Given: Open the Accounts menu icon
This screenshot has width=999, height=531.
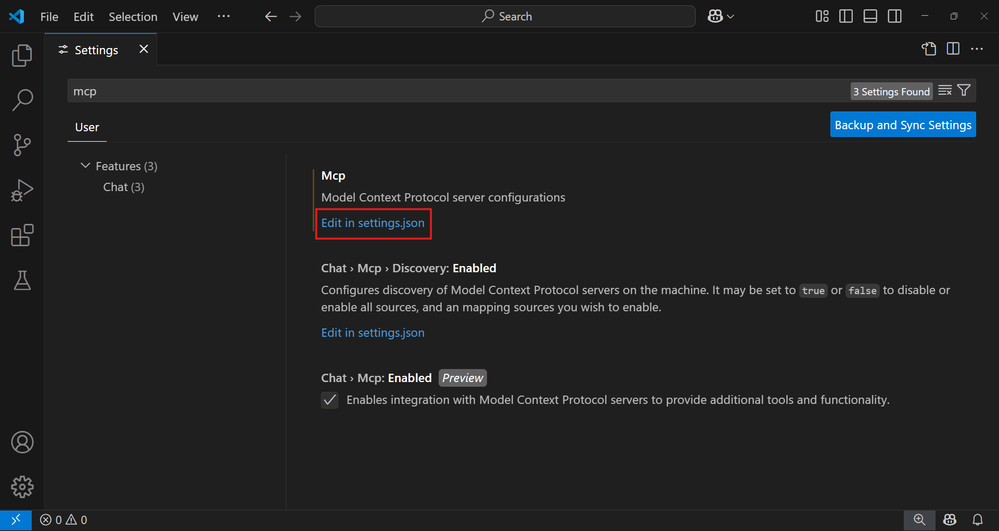Looking at the screenshot, I should [22, 442].
